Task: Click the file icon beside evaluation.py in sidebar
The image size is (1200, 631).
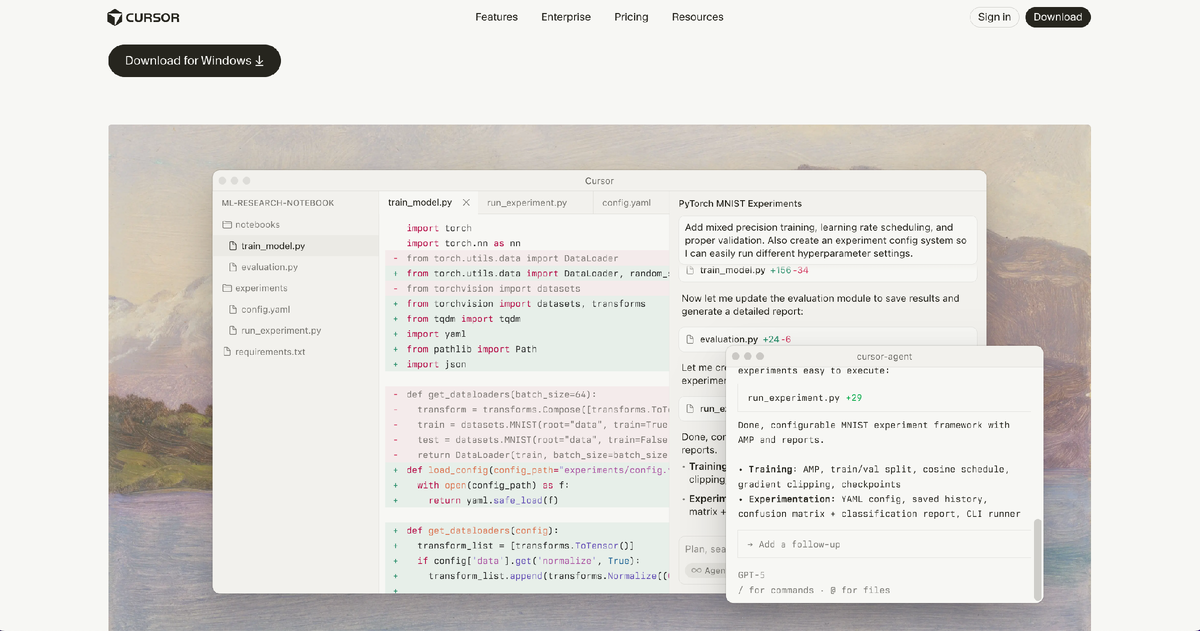Action: tap(233, 267)
